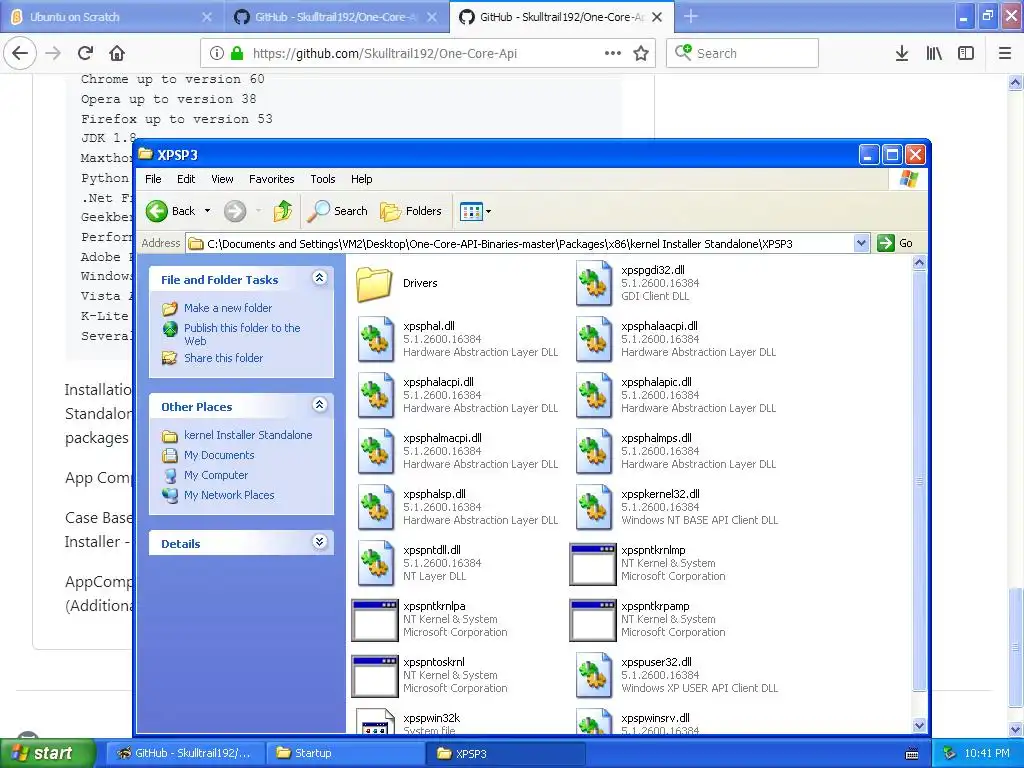
Task: Select xpsphalmacpi.dll file icon
Action: tap(376, 451)
